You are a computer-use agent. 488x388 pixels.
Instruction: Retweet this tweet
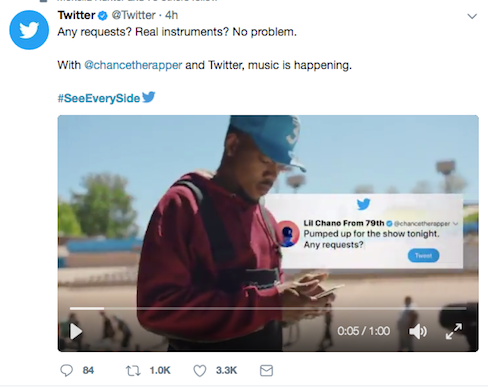click(x=133, y=371)
